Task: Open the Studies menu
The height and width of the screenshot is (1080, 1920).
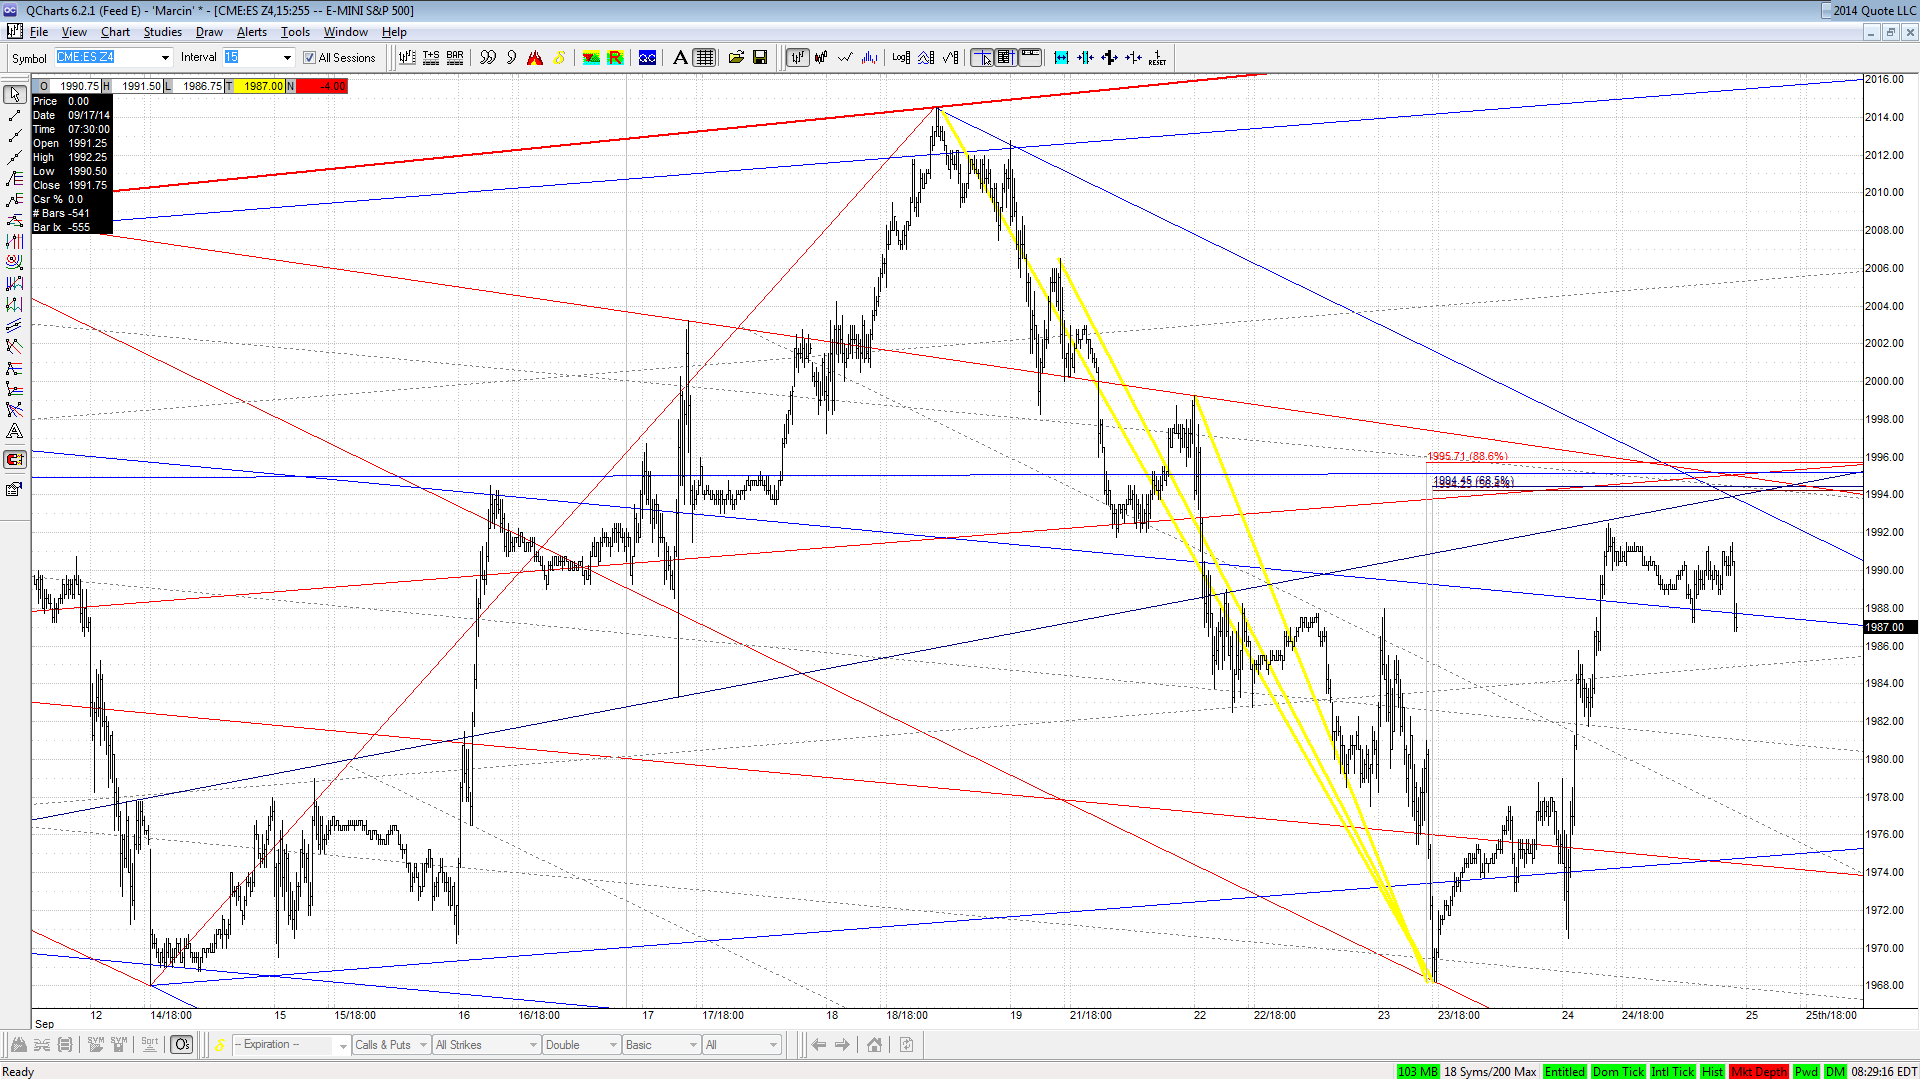Action: (x=163, y=32)
